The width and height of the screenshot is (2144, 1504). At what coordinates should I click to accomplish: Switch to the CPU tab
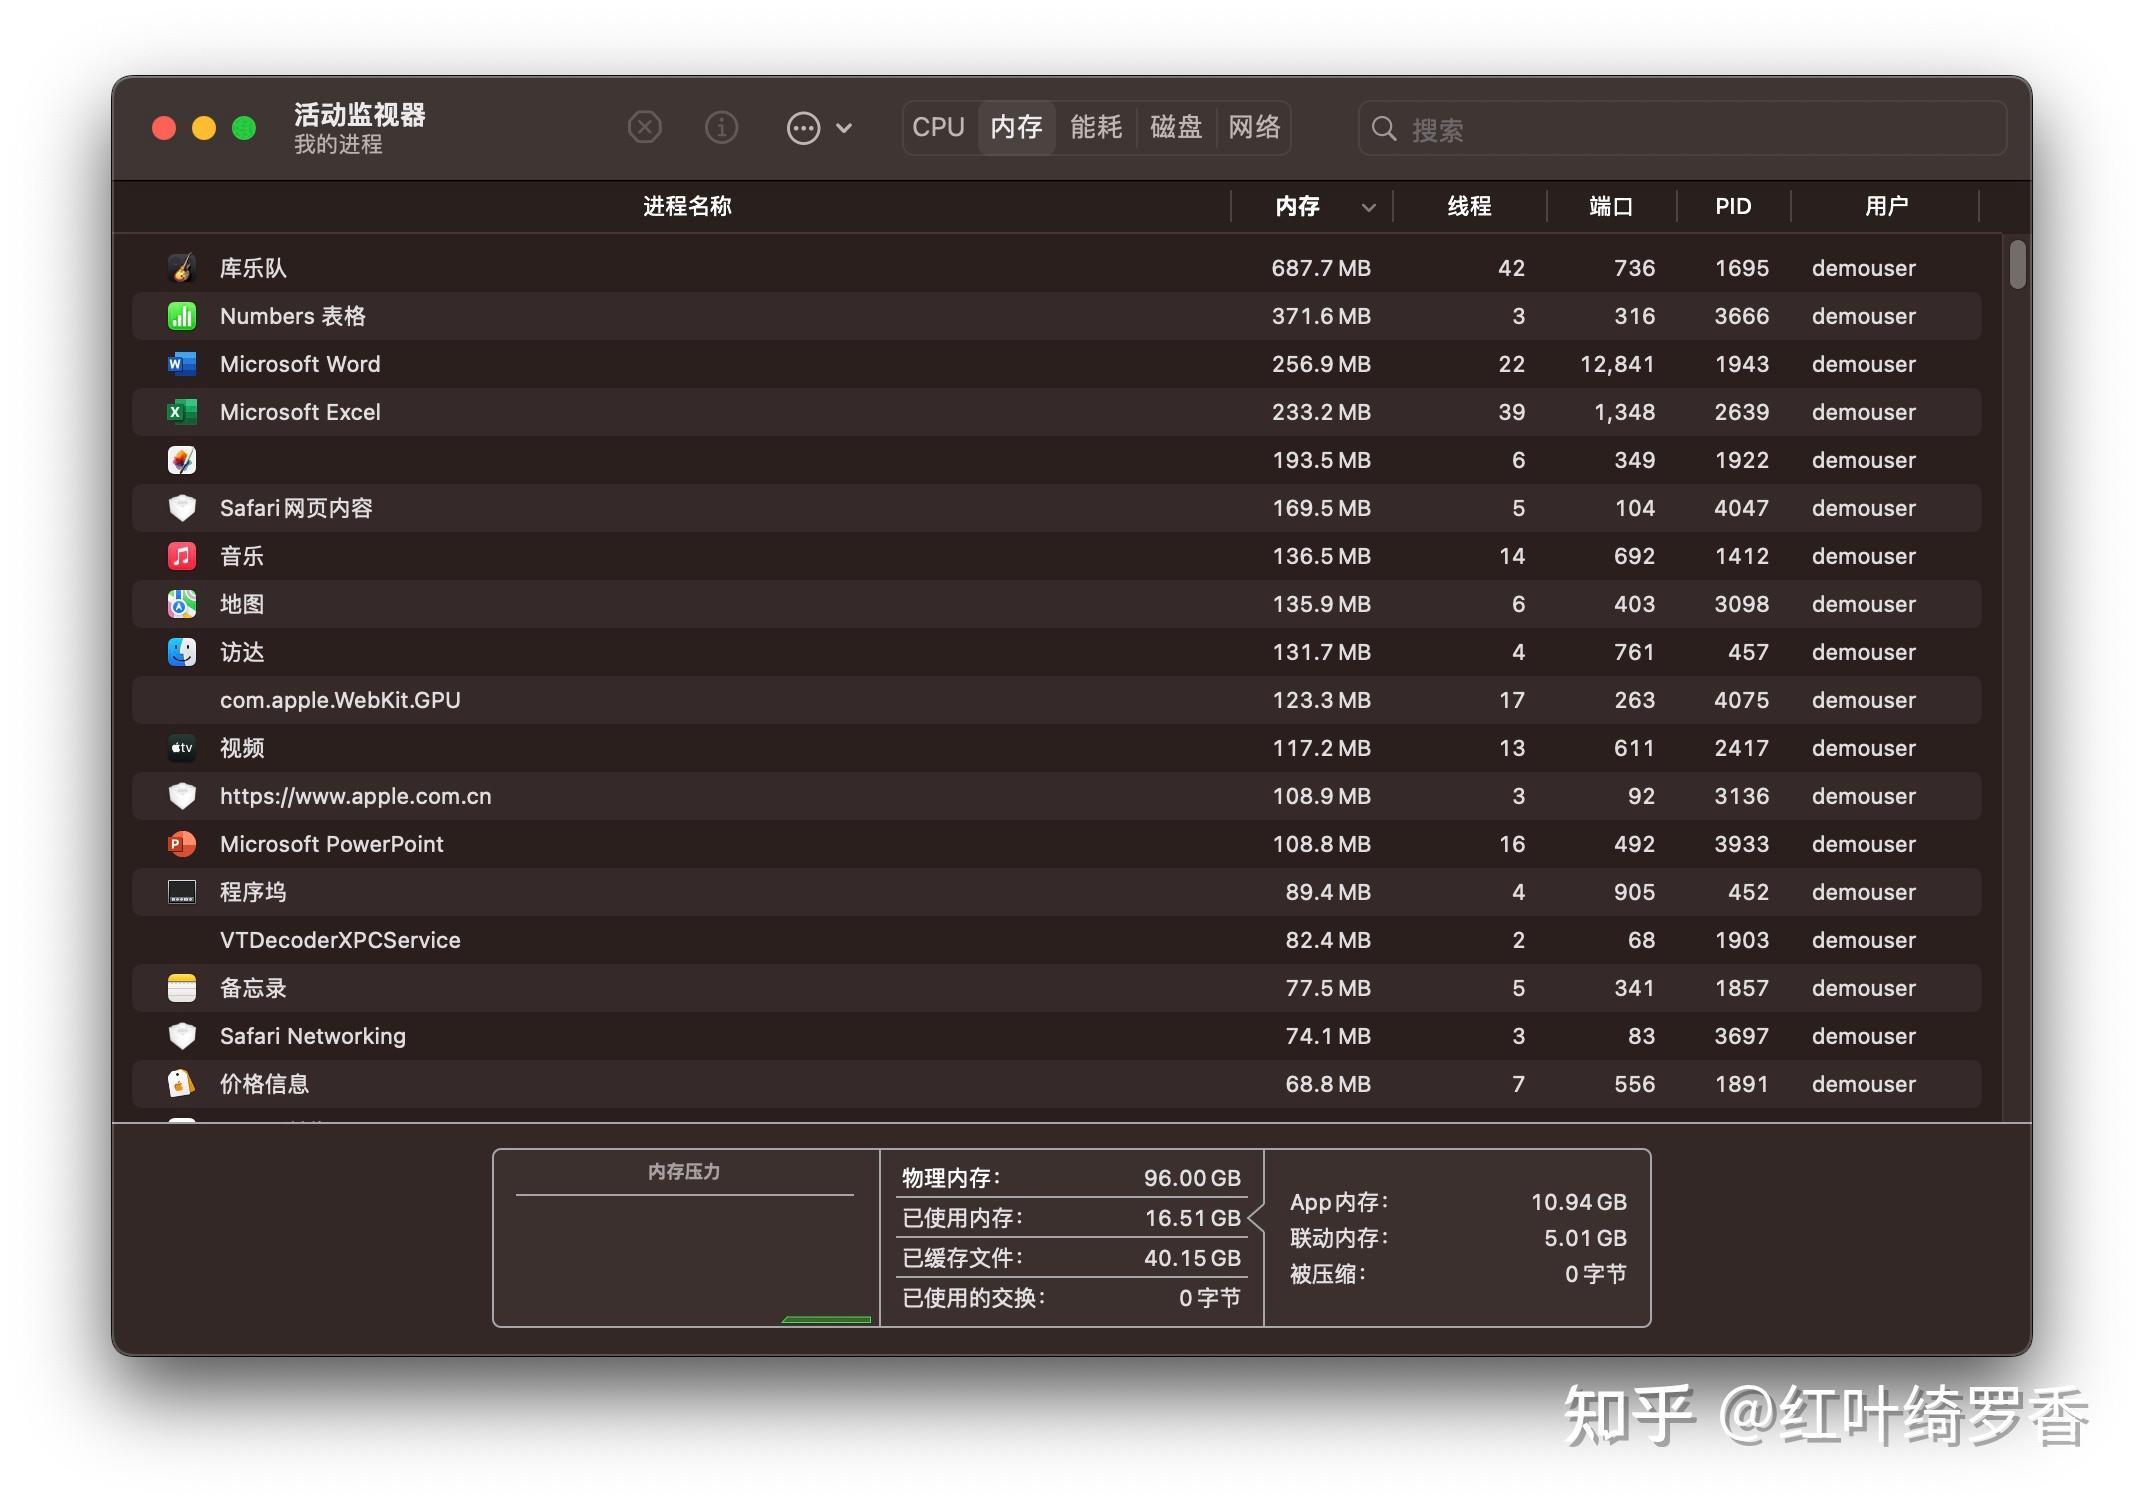coord(937,127)
